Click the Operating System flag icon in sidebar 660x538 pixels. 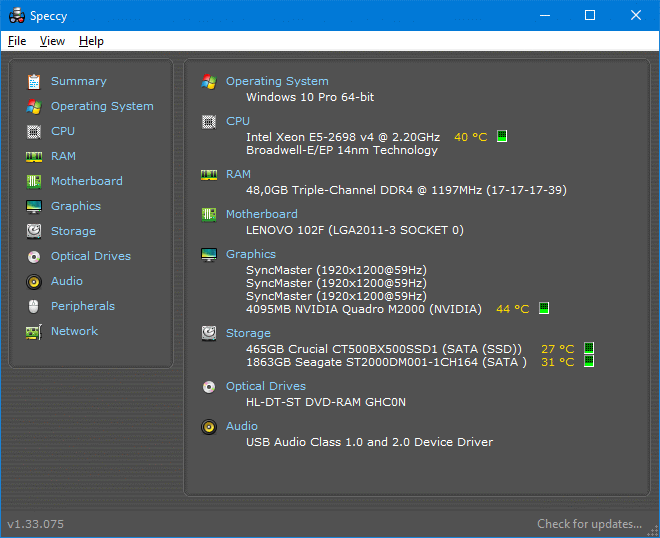[x=34, y=107]
